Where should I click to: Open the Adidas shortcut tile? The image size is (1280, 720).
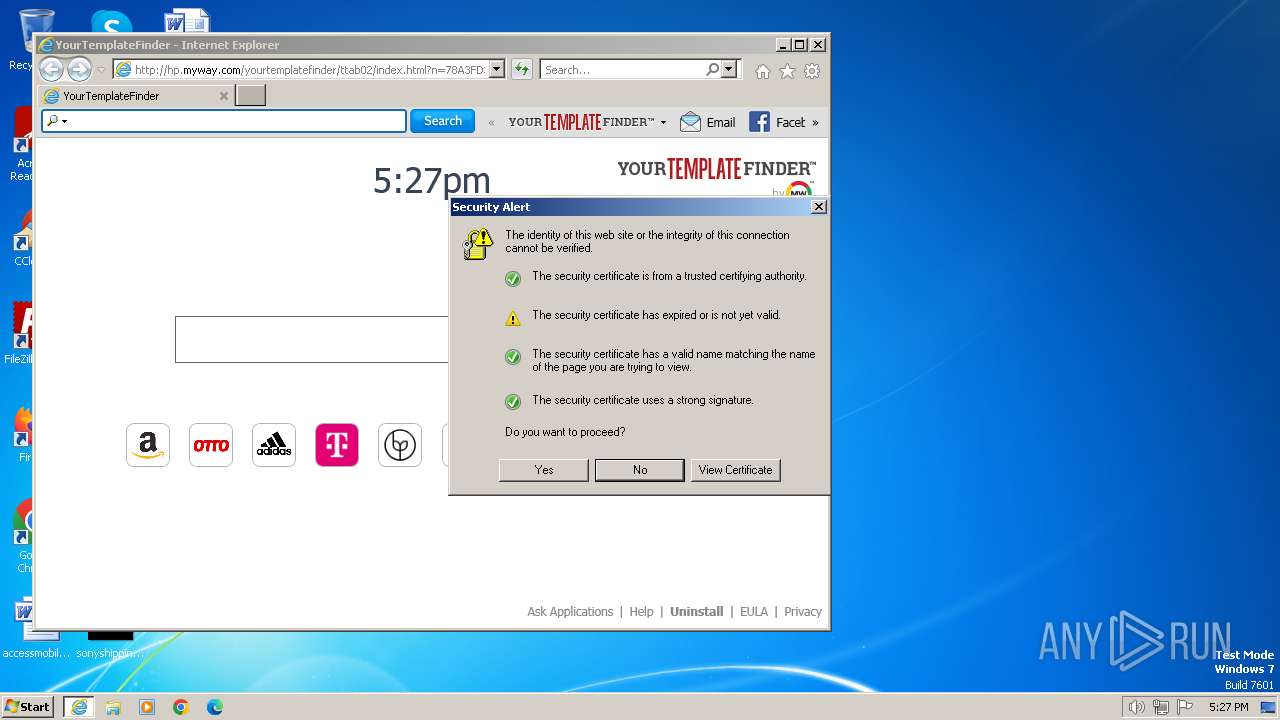[274, 445]
